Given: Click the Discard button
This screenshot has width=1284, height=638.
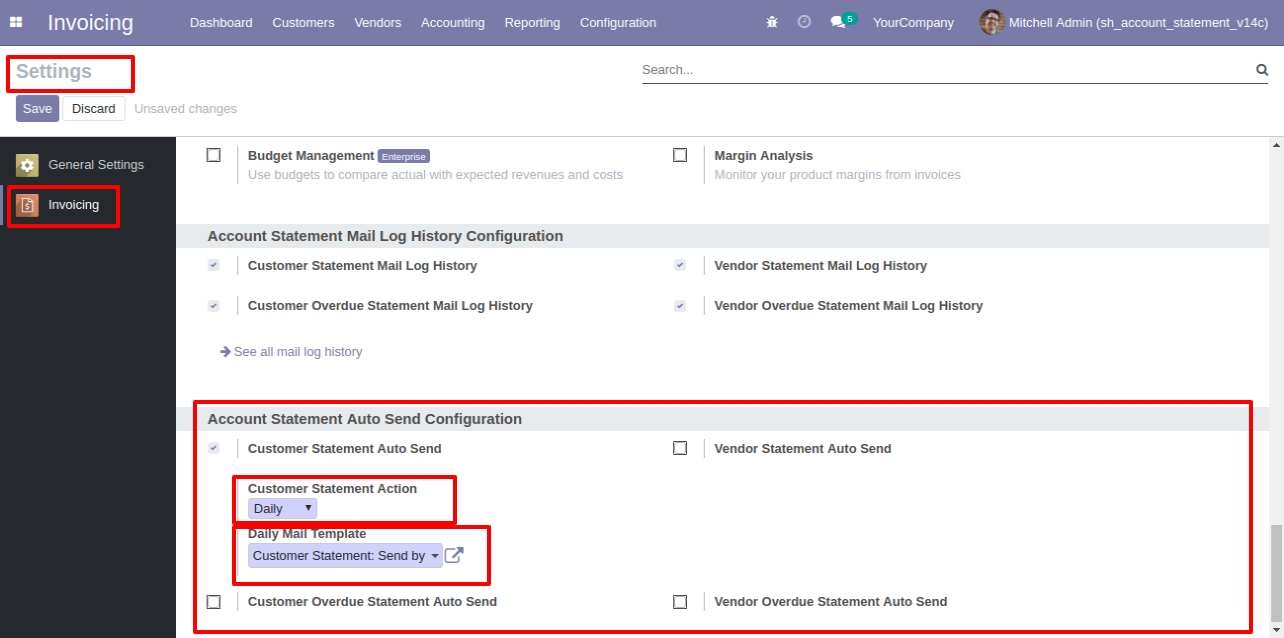Looking at the screenshot, I should tap(94, 108).
